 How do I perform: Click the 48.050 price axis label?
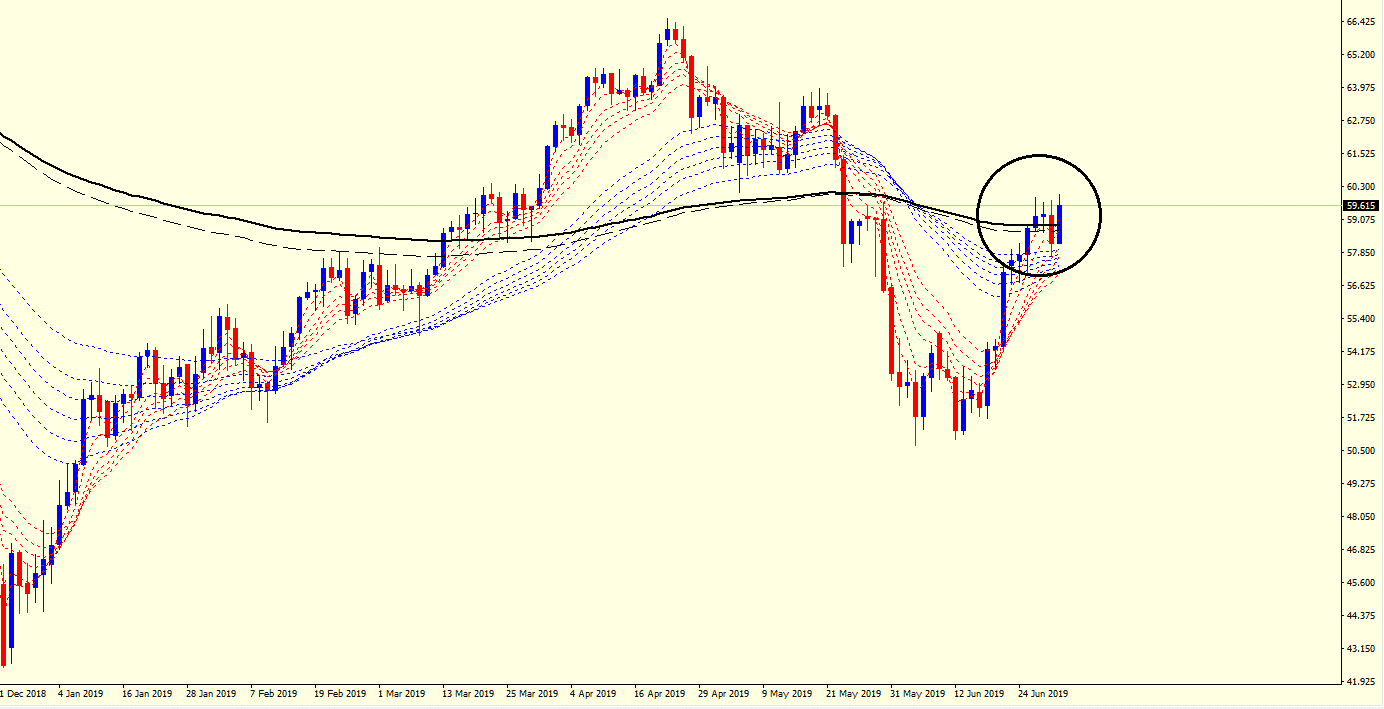[1360, 516]
